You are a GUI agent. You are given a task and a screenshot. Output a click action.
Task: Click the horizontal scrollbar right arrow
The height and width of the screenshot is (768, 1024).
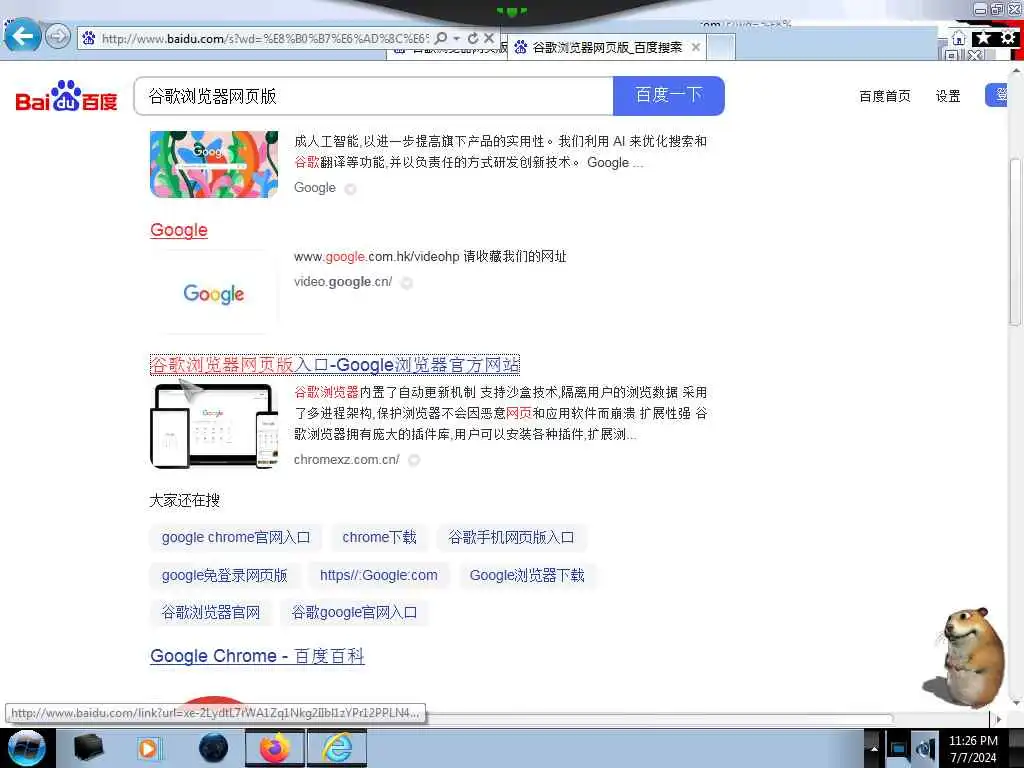(998, 719)
